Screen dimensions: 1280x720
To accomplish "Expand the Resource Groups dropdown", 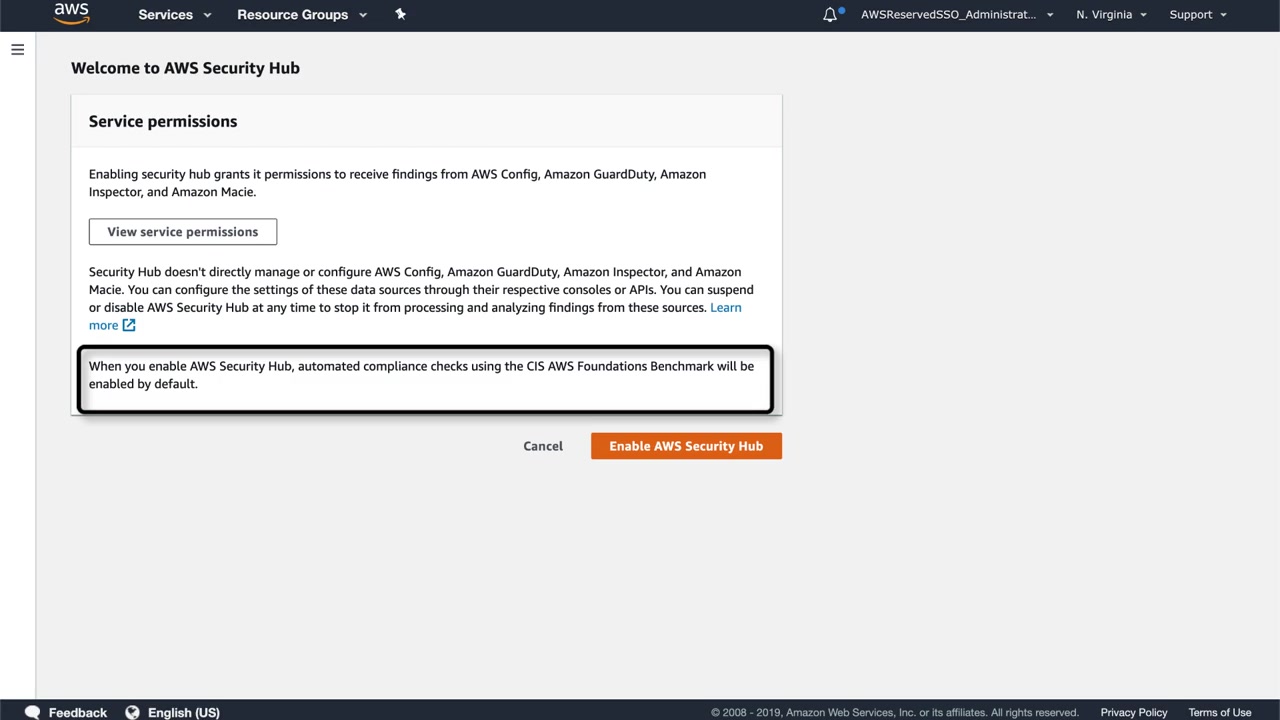I will tap(302, 15).
